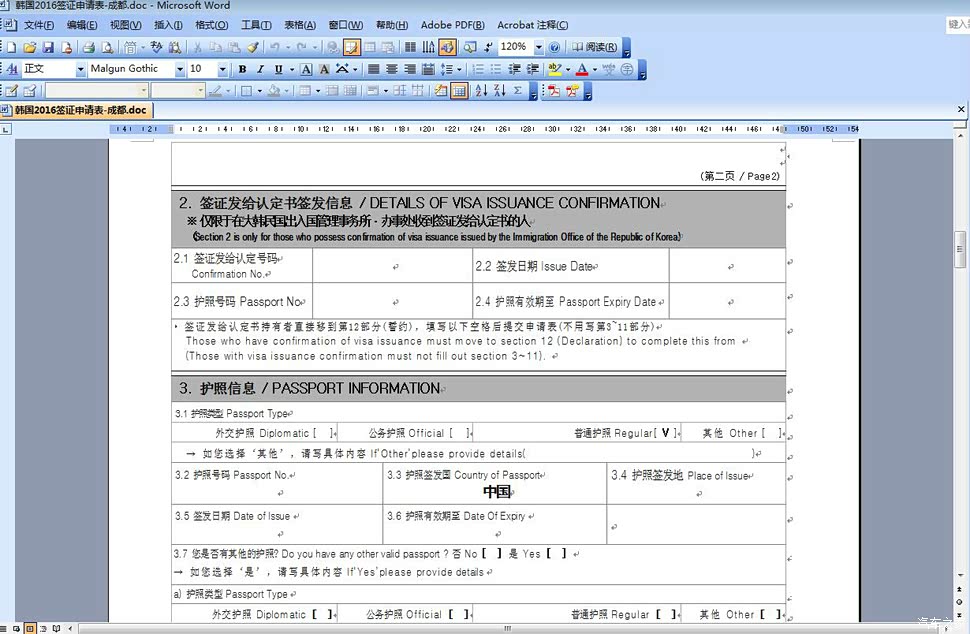Click the 阅读(R) reading mode button

pos(595,47)
